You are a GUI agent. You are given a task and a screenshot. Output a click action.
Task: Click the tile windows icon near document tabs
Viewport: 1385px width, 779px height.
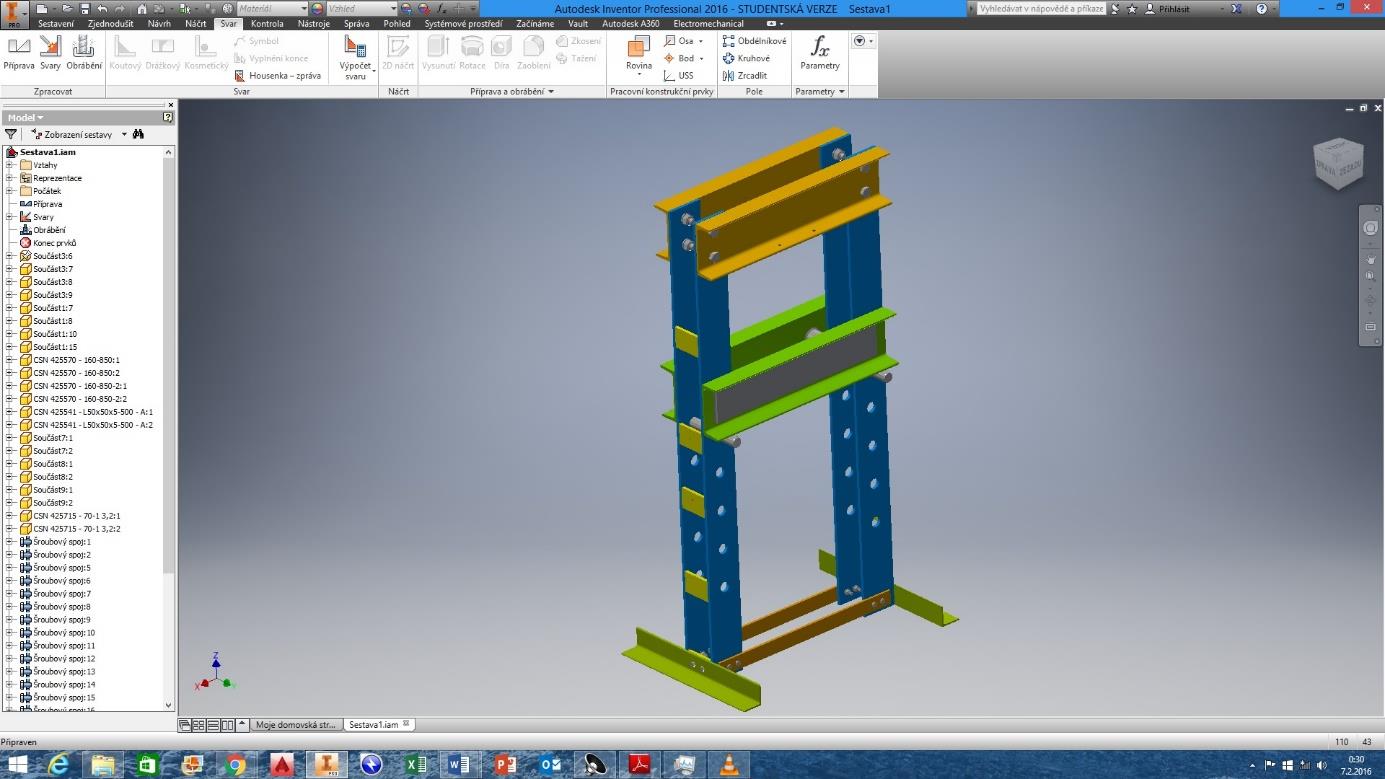(199, 725)
